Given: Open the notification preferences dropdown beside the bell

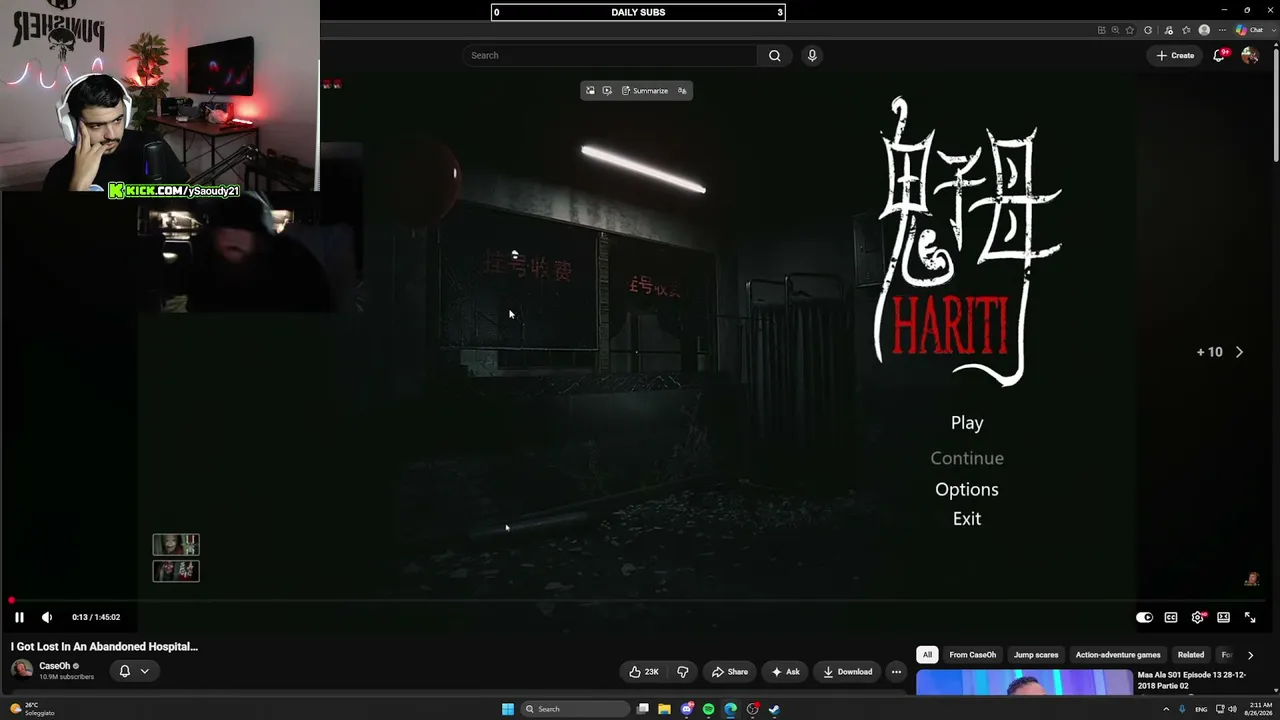Looking at the screenshot, I should pyautogui.click(x=144, y=671).
